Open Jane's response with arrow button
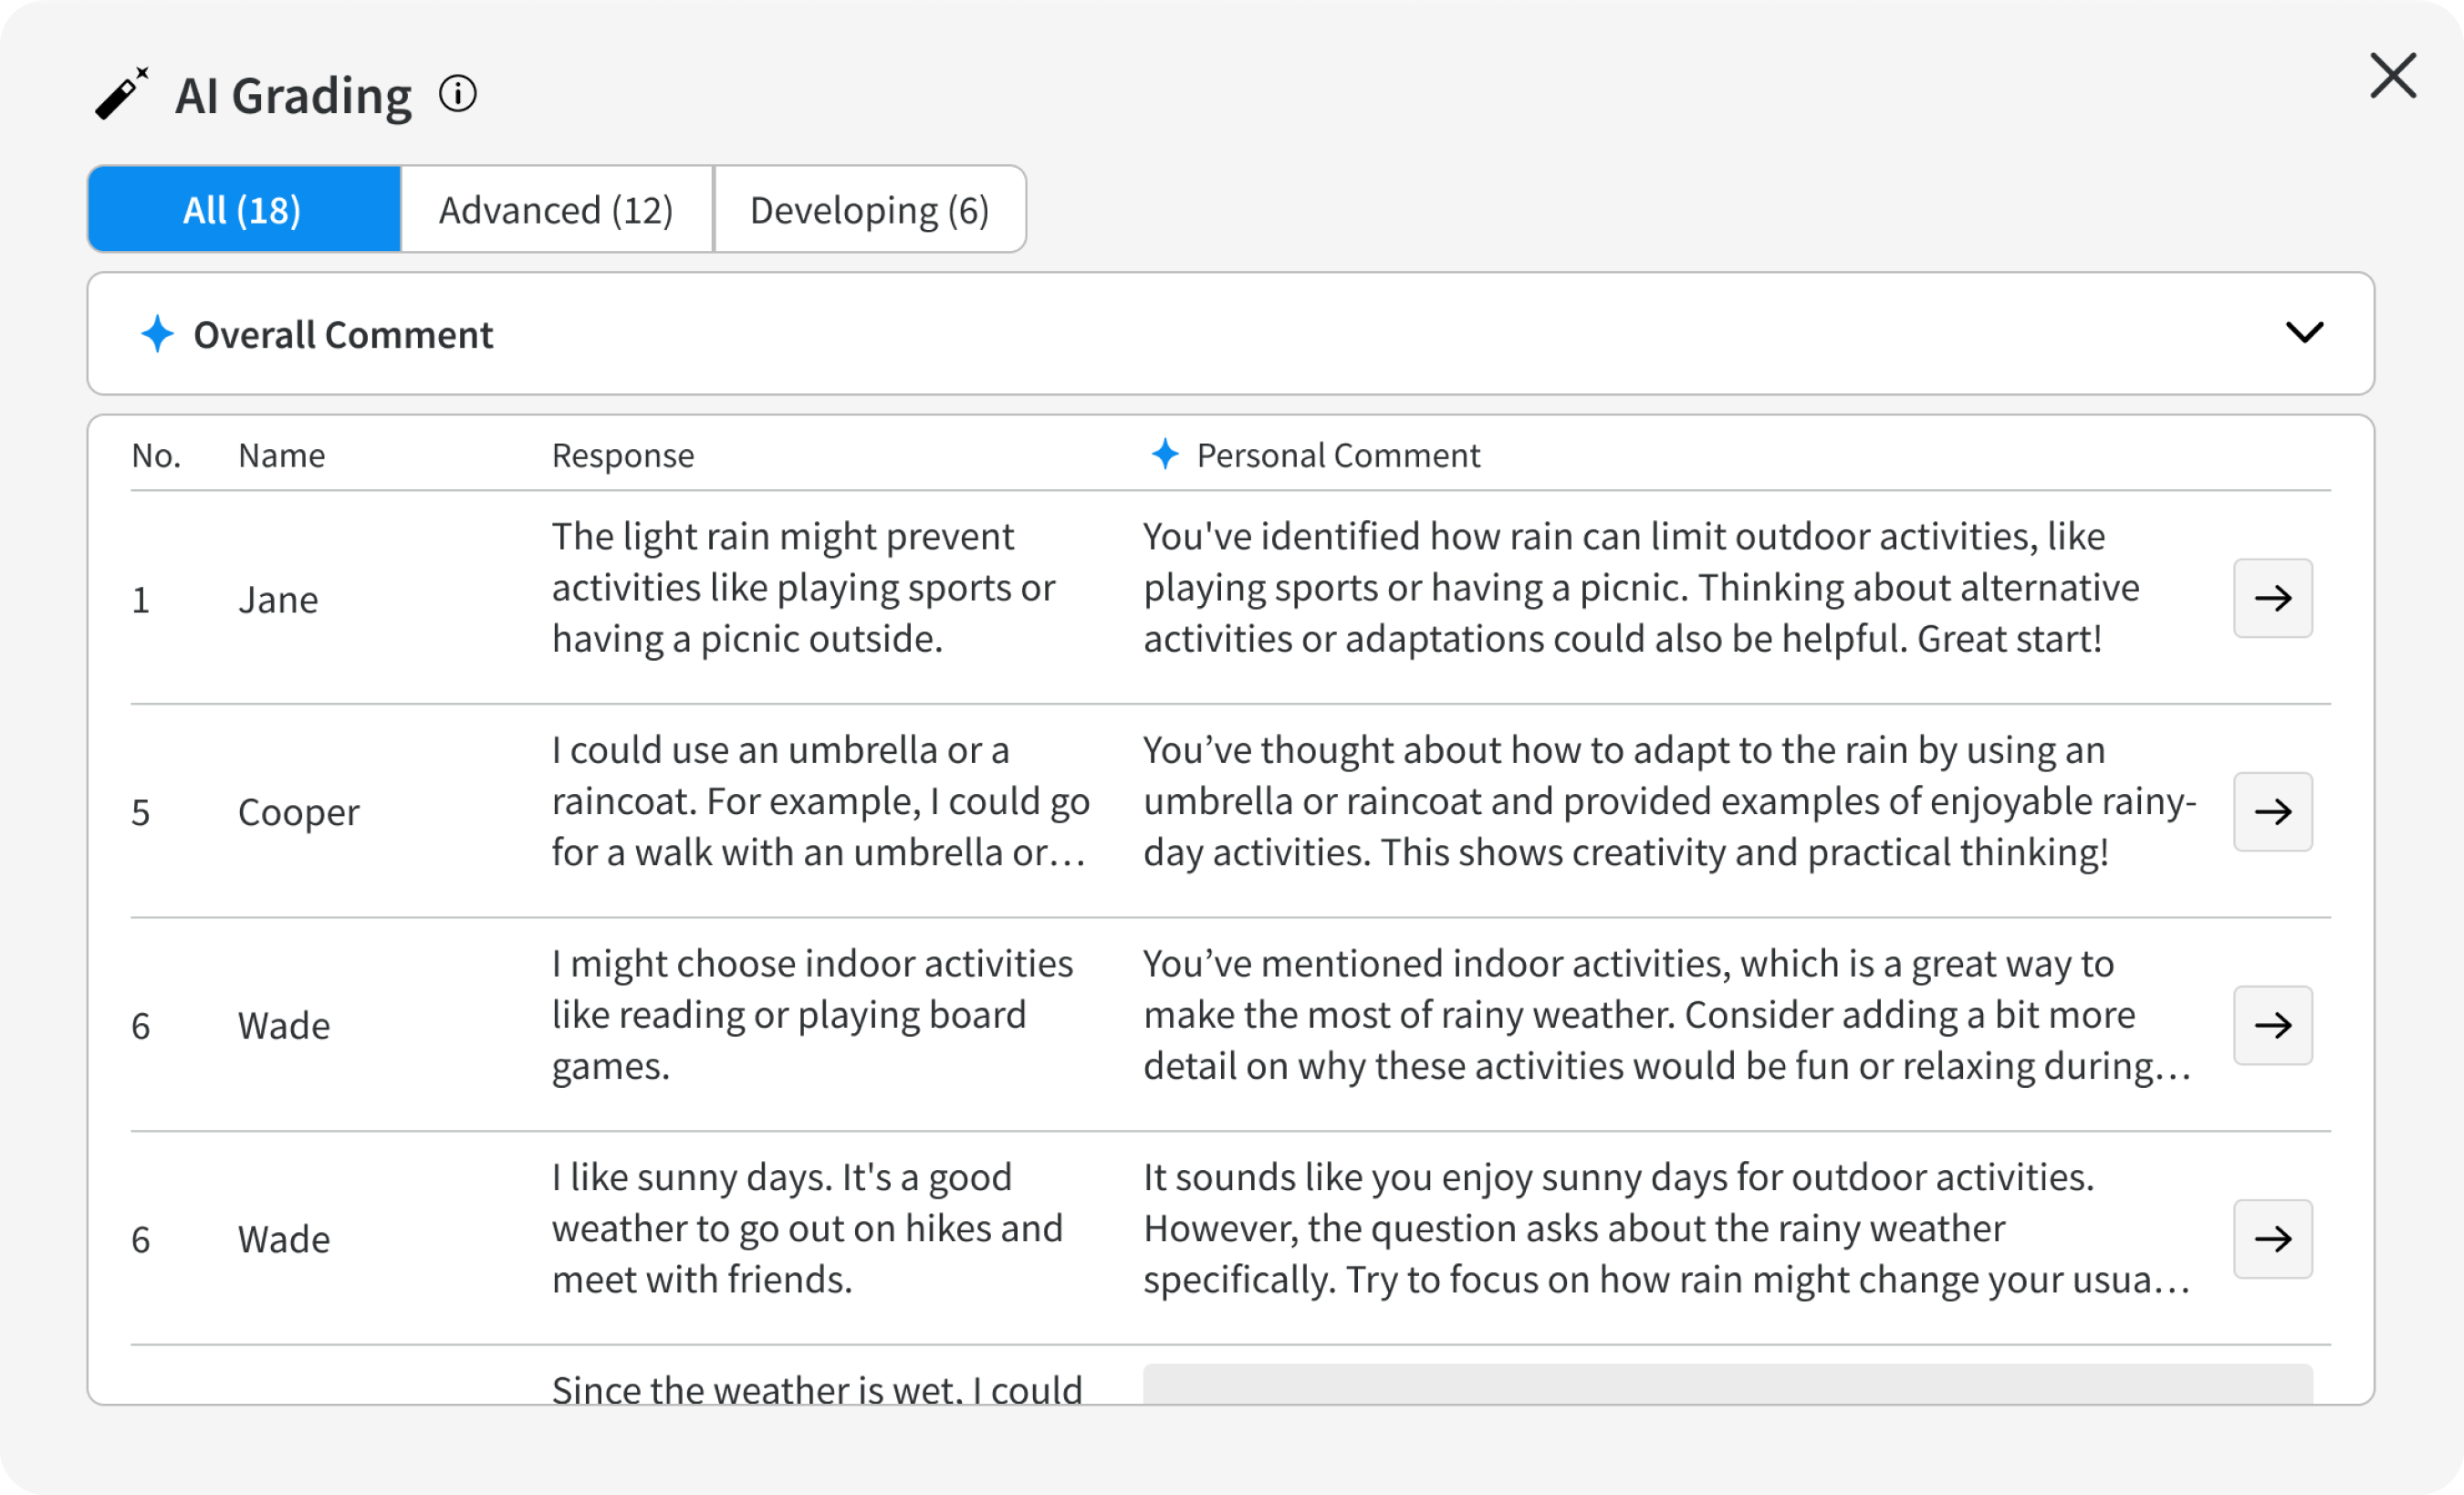The width and height of the screenshot is (2464, 1495). pyautogui.click(x=2272, y=598)
